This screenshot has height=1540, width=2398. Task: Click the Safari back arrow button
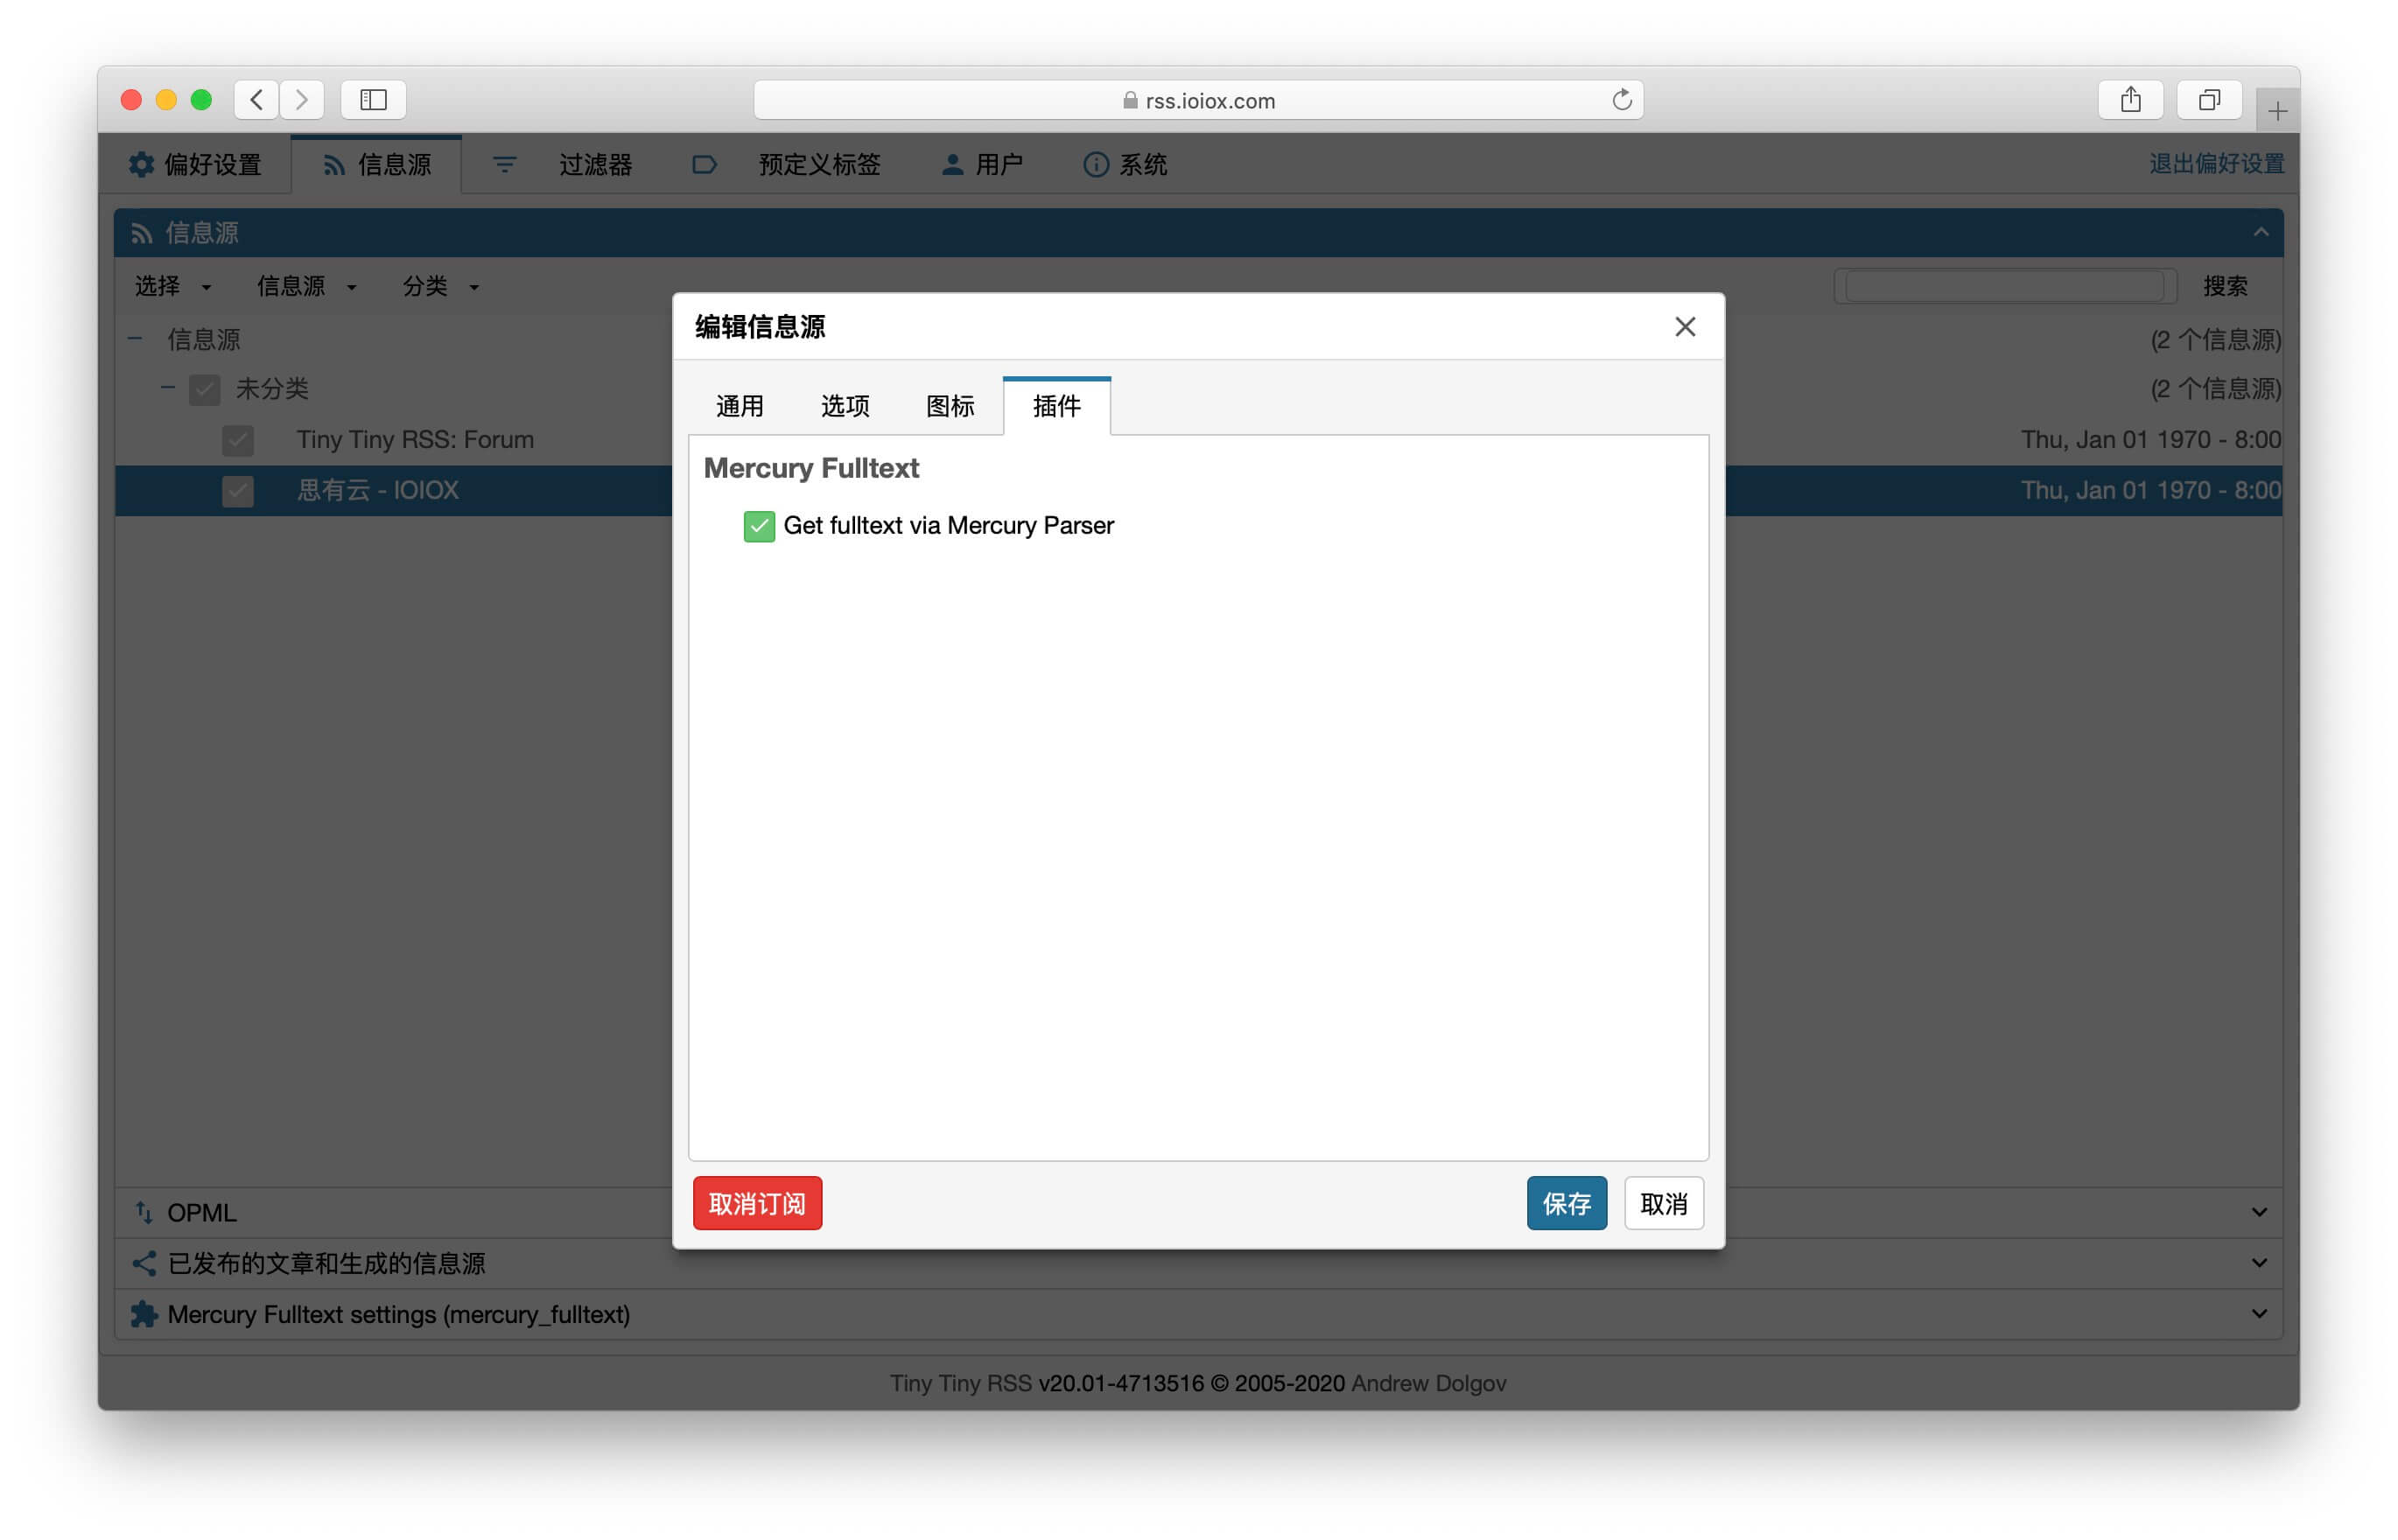[257, 99]
